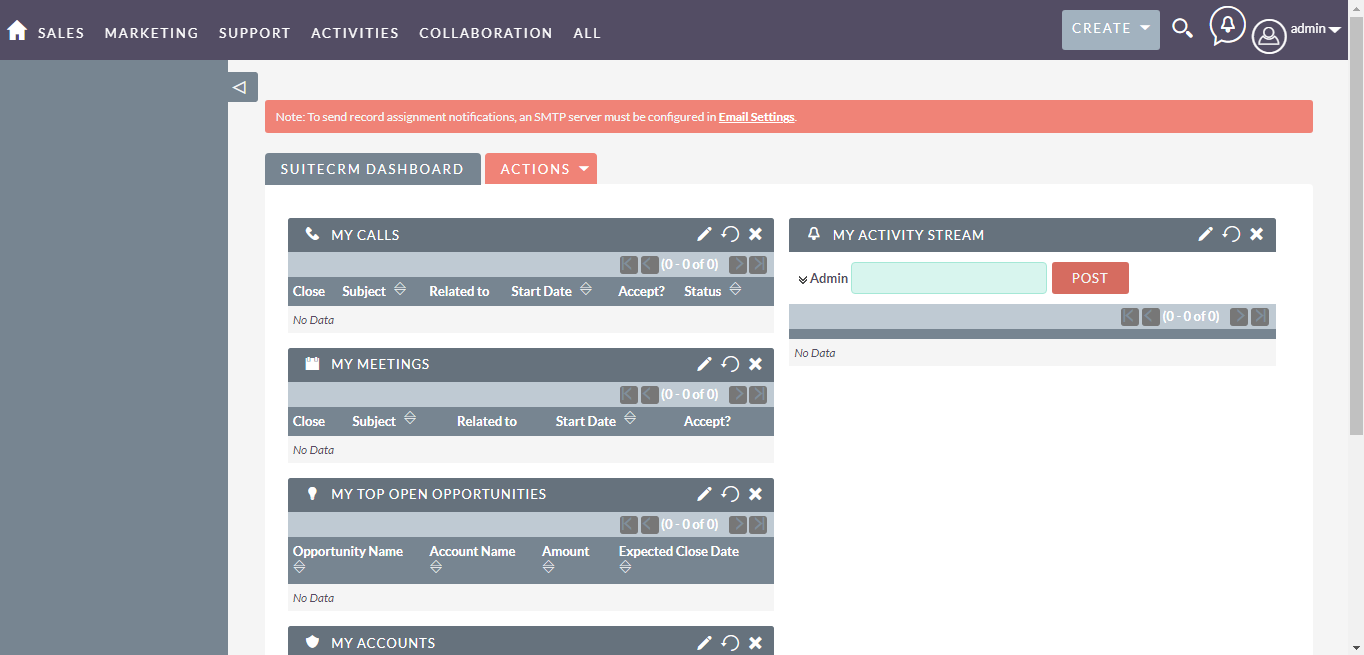Screen dimensions: 1364x655
Task: Click the POST button
Action: (x=1090, y=277)
